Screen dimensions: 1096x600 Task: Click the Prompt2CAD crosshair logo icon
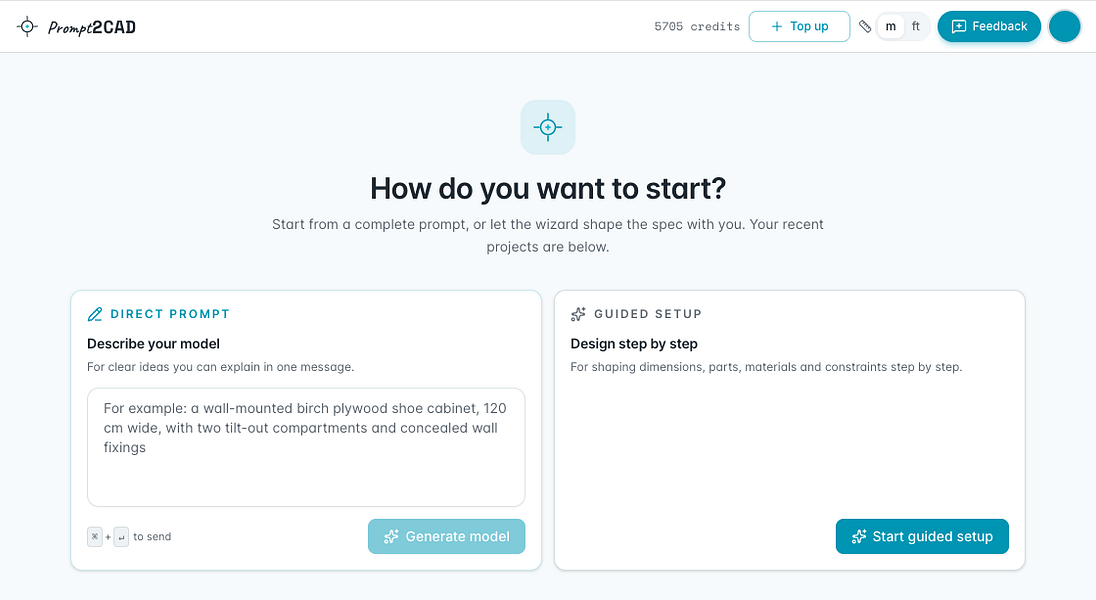[27, 27]
